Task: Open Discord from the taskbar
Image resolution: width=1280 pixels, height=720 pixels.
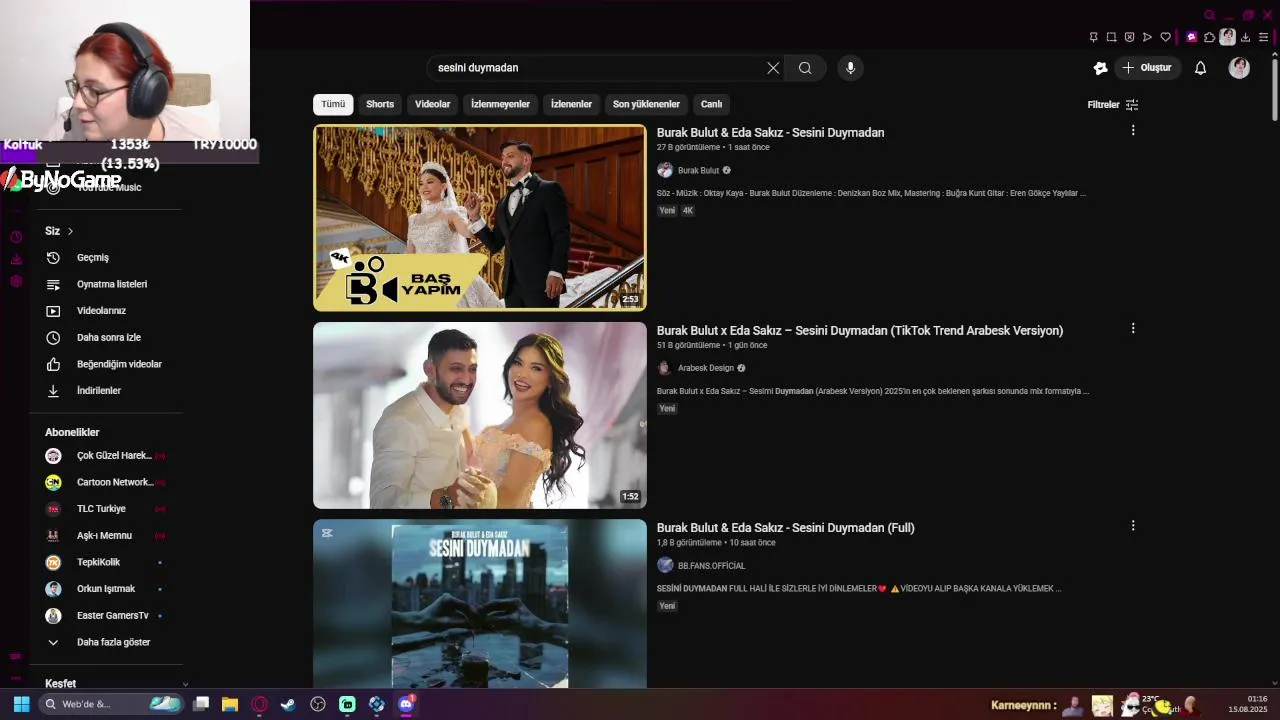Action: pyautogui.click(x=406, y=704)
